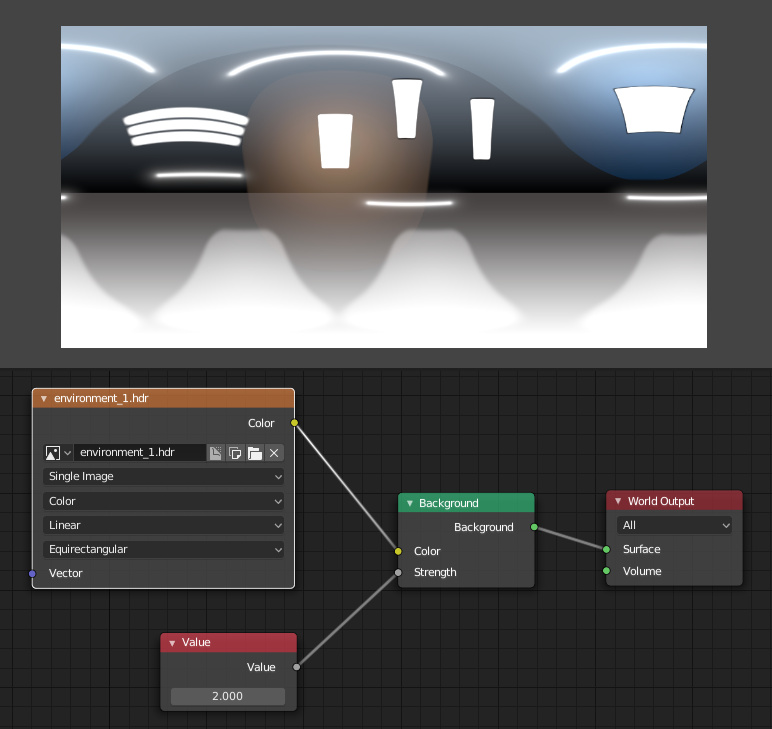The width and height of the screenshot is (772, 729).
Task: Click the Surface label in World Output
Action: 642,549
